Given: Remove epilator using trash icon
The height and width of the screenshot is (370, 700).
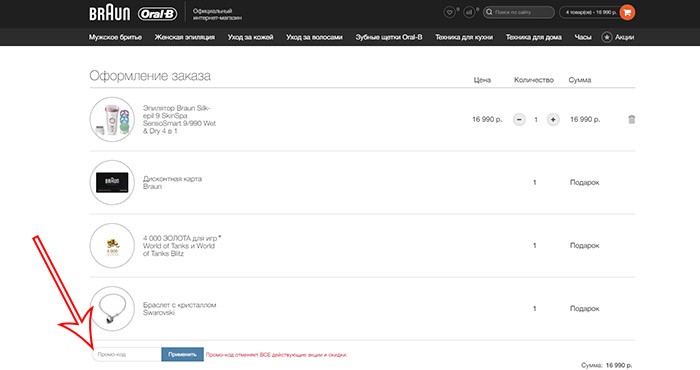Looking at the screenshot, I should (x=632, y=119).
